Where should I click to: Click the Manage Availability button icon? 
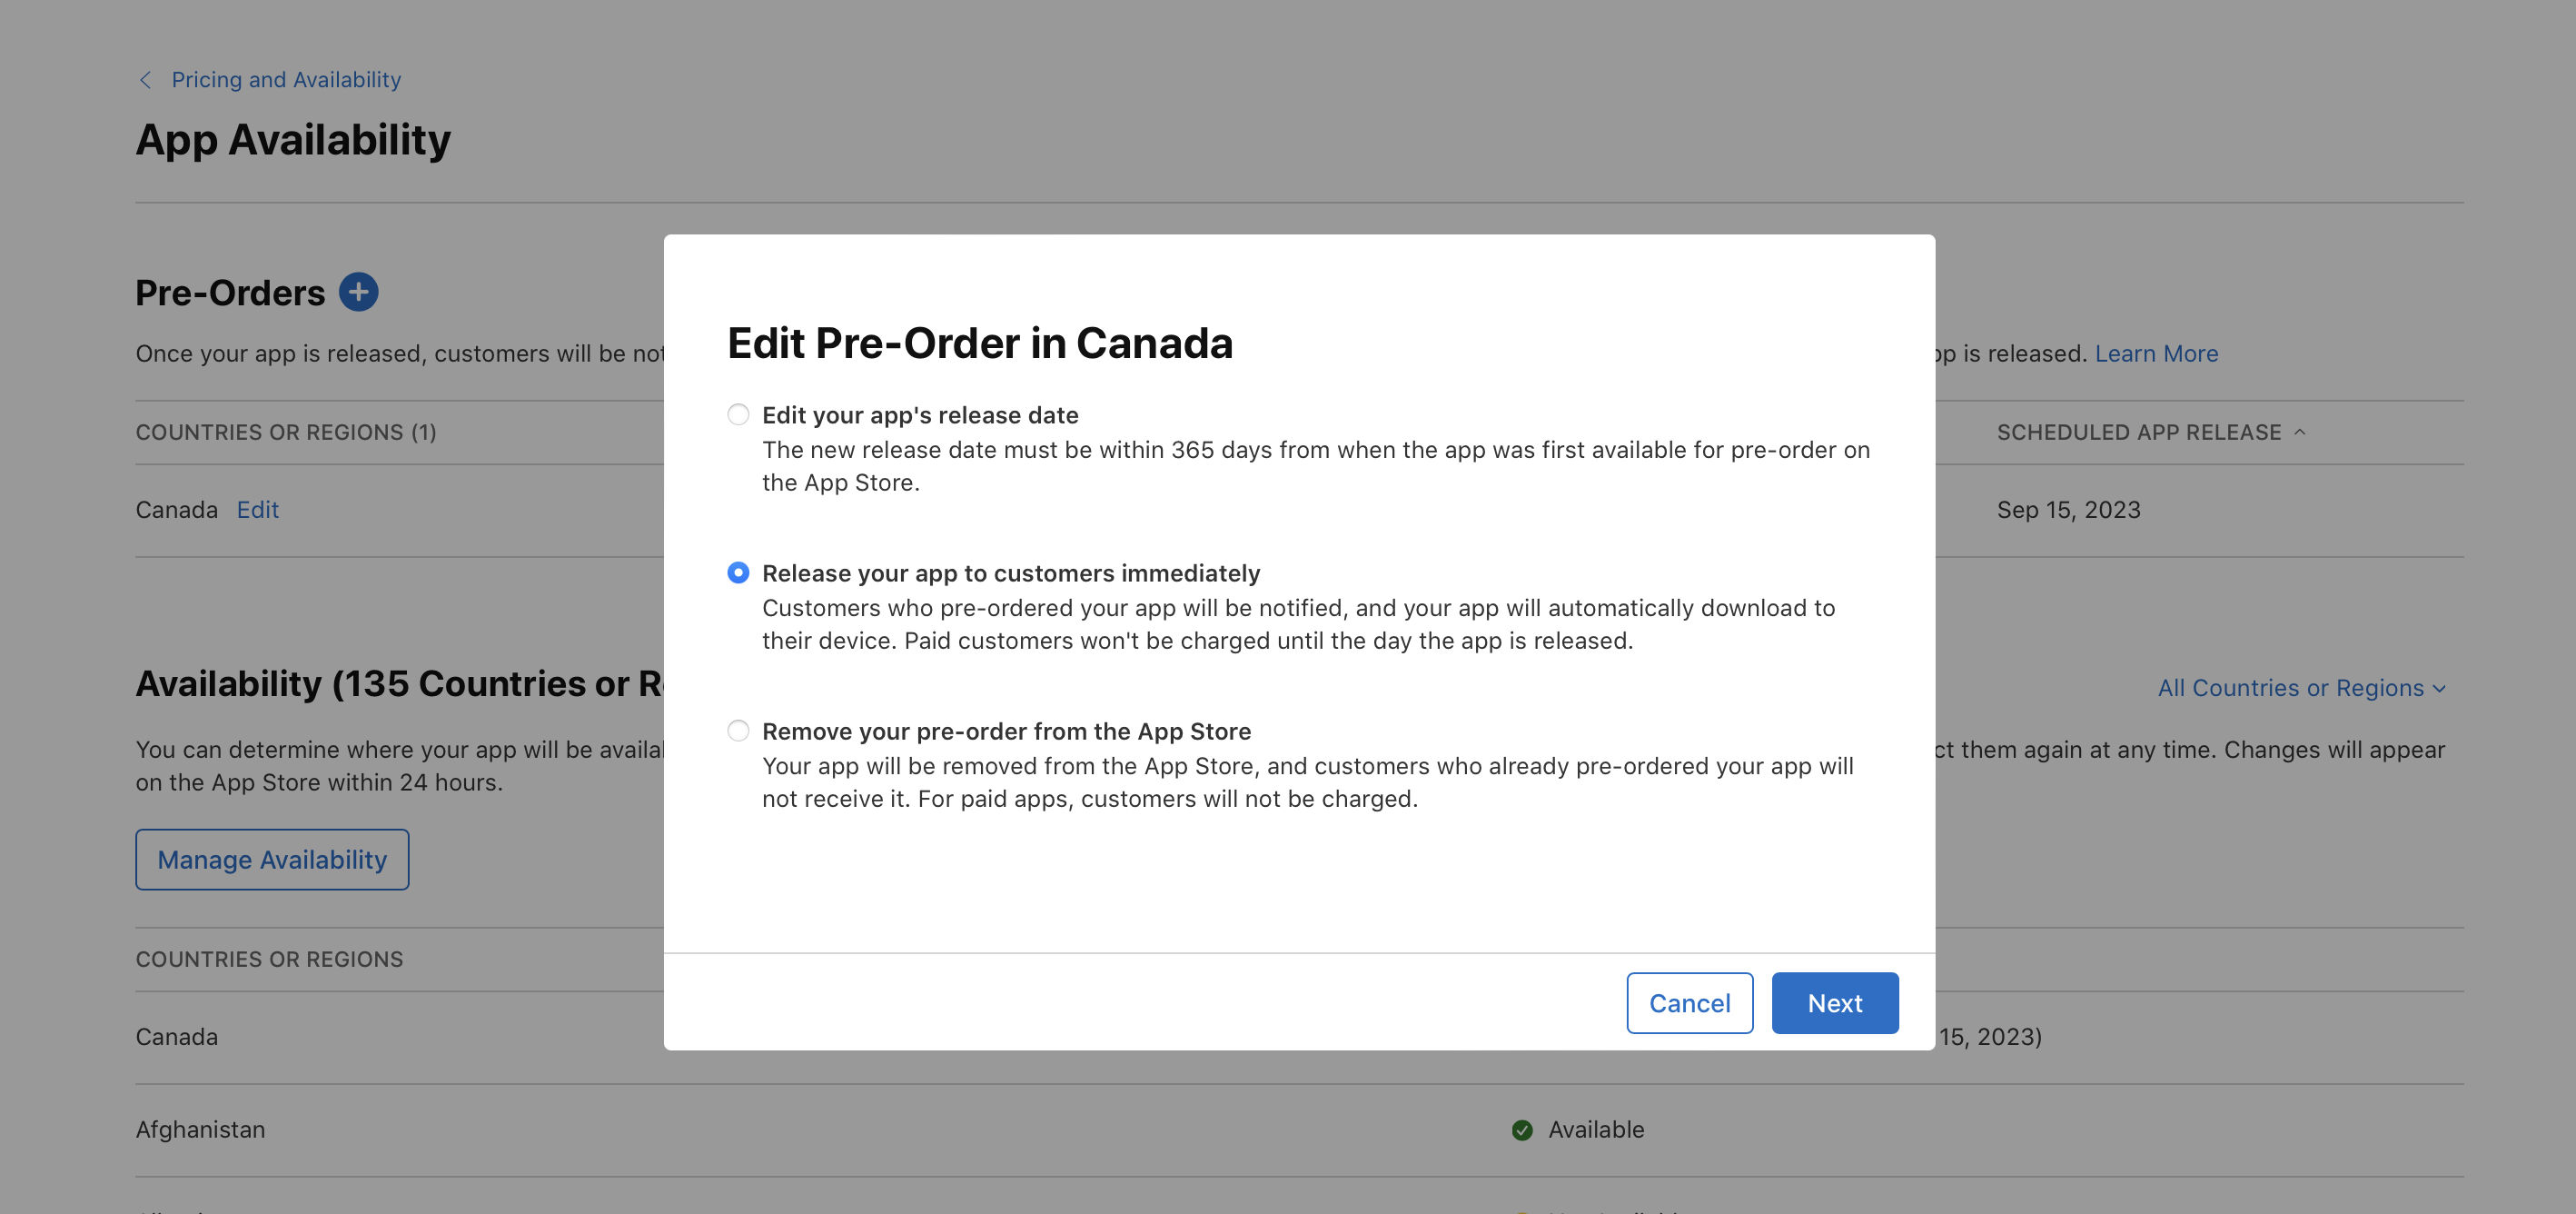click(272, 860)
